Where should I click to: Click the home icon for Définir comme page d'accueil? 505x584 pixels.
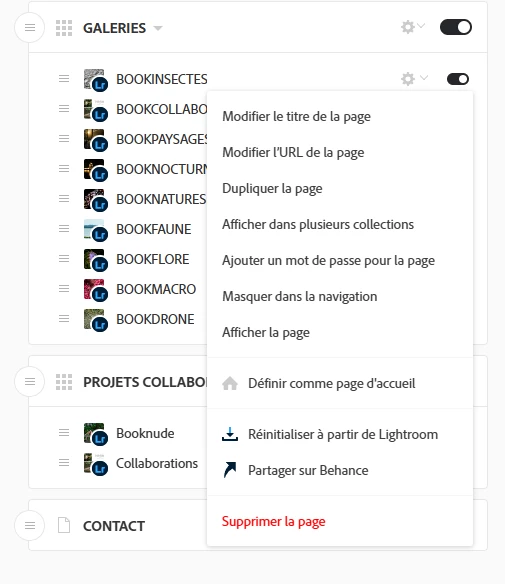coord(230,383)
